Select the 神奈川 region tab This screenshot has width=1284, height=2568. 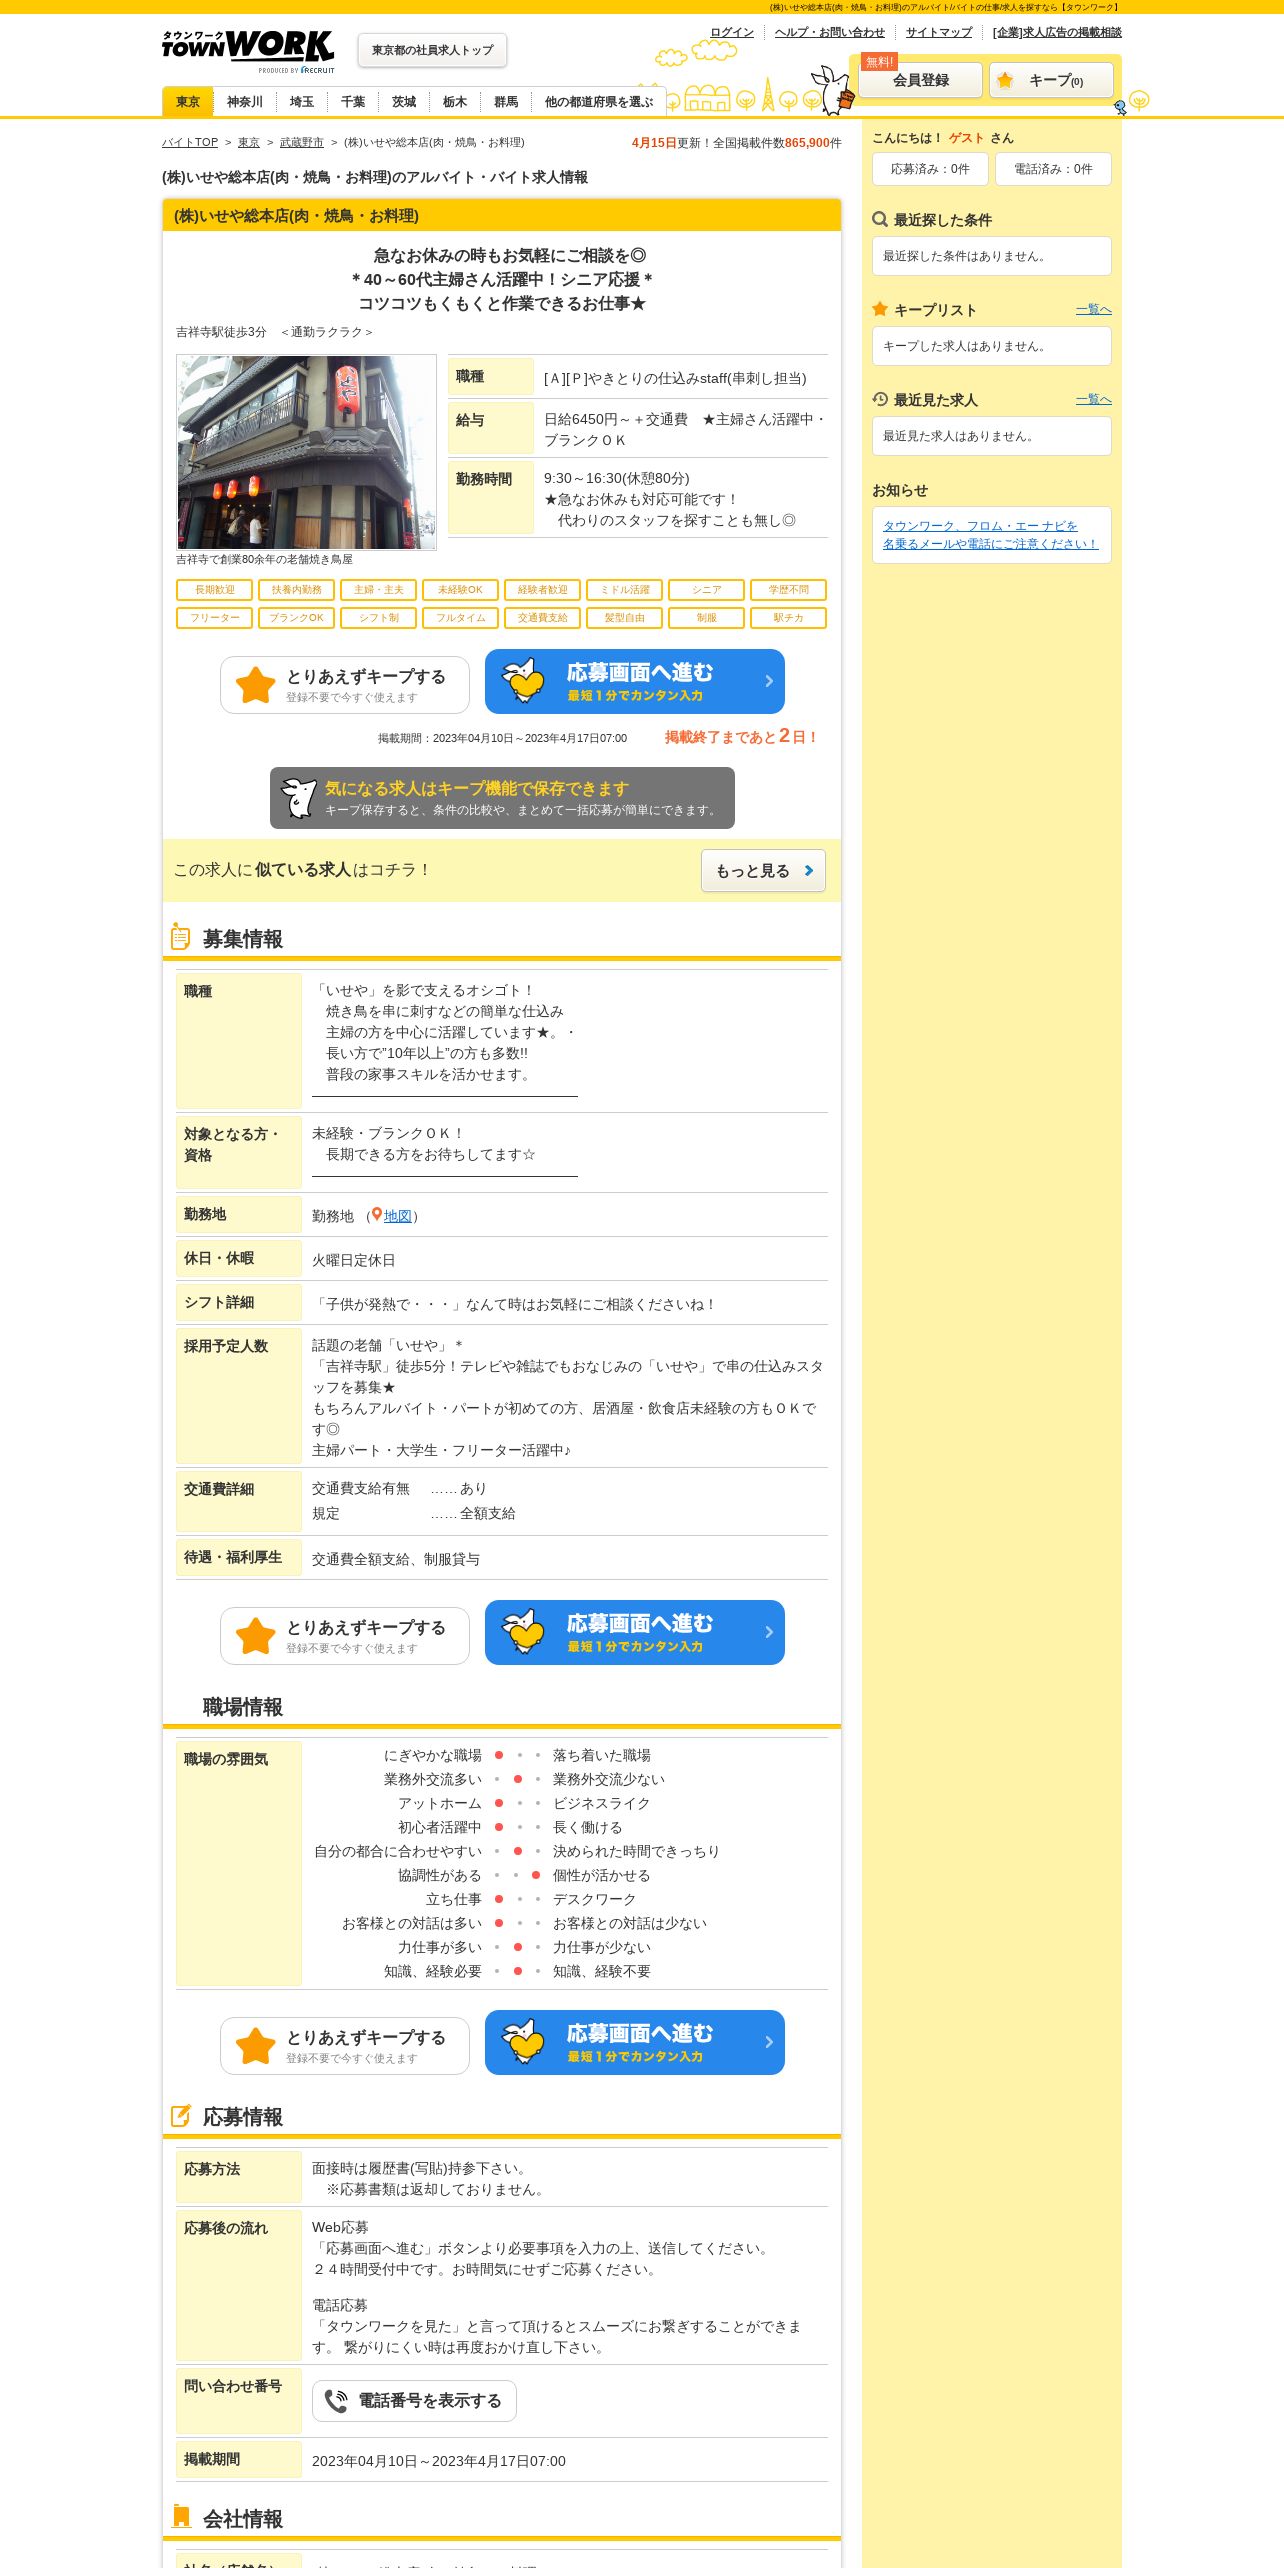[245, 102]
